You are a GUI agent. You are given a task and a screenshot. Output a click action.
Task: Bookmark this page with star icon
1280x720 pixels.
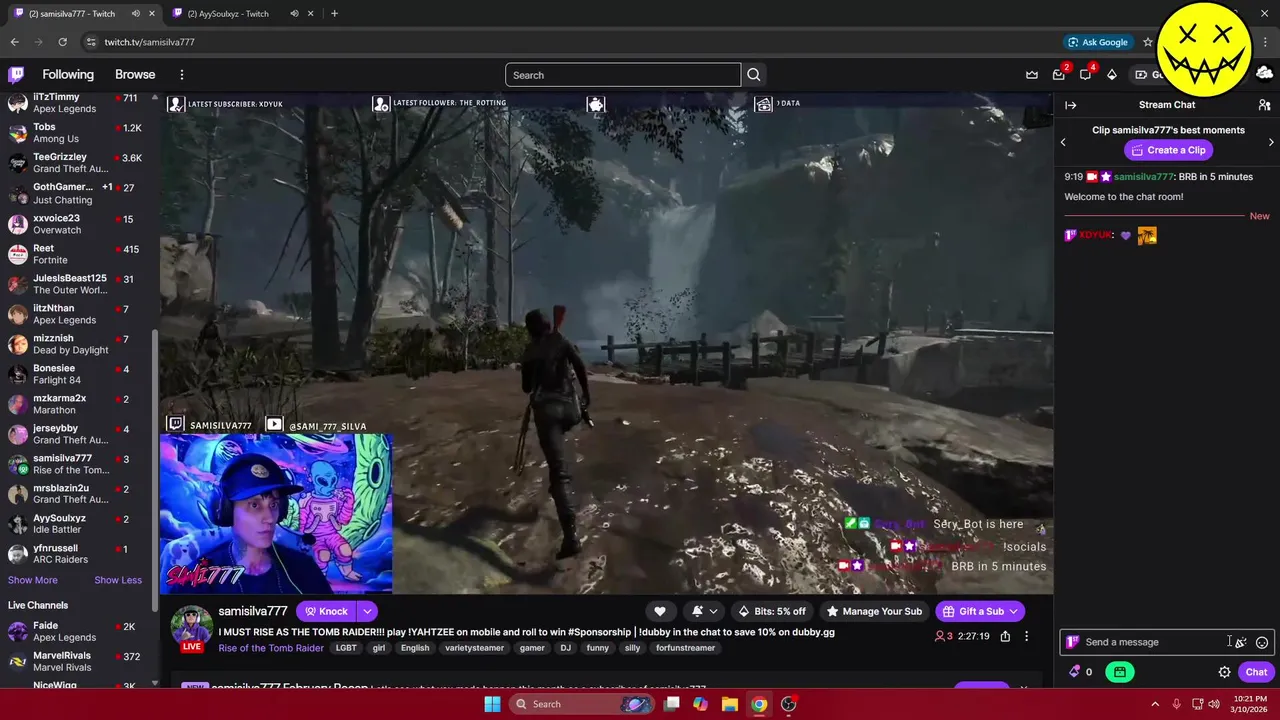1148,42
